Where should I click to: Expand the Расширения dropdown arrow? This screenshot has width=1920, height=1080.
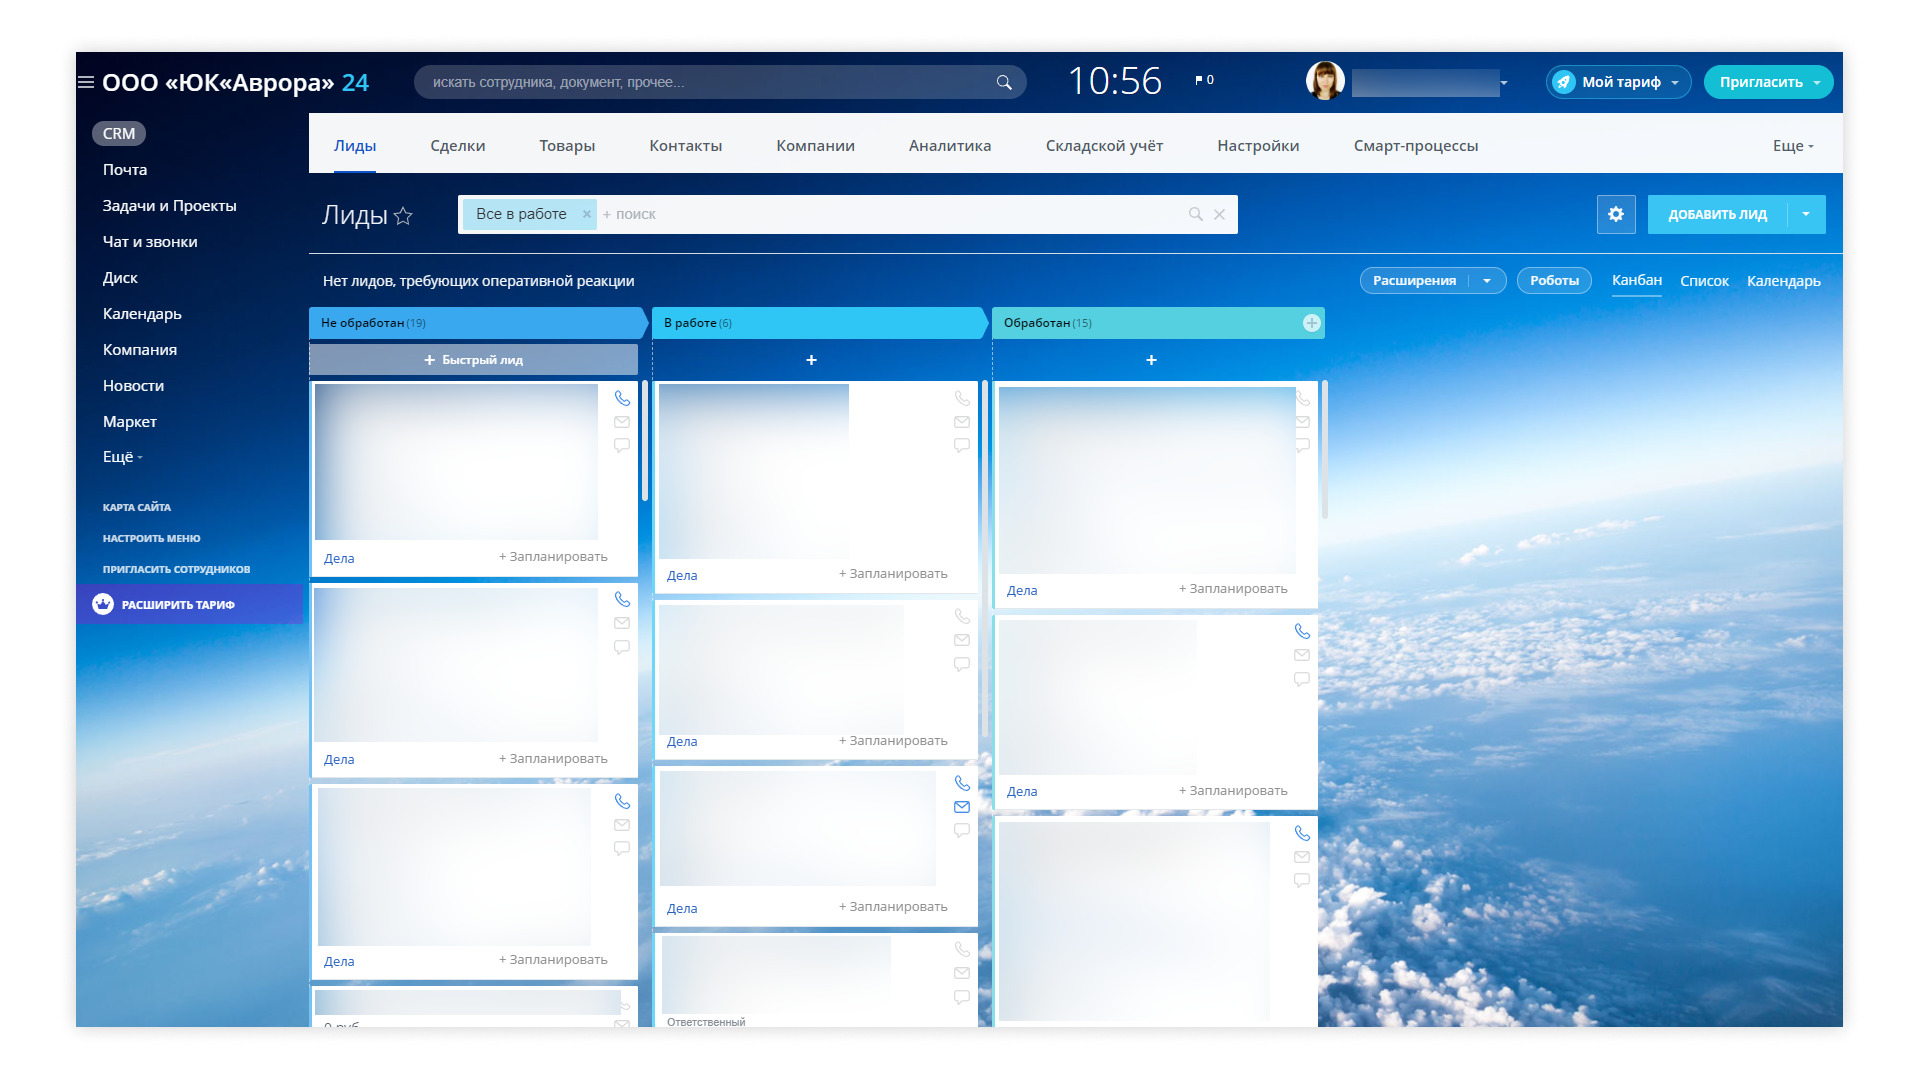click(1487, 281)
